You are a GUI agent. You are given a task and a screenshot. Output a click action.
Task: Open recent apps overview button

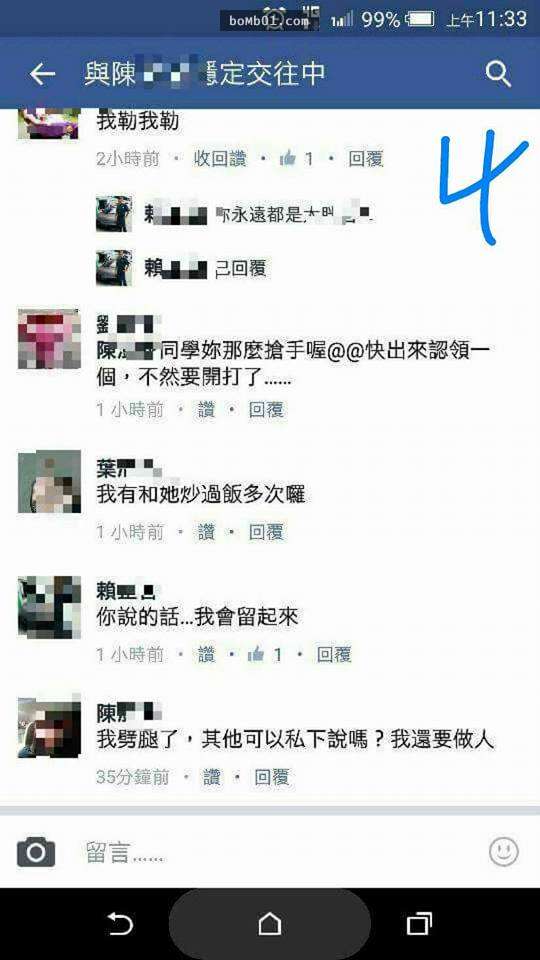click(419, 923)
